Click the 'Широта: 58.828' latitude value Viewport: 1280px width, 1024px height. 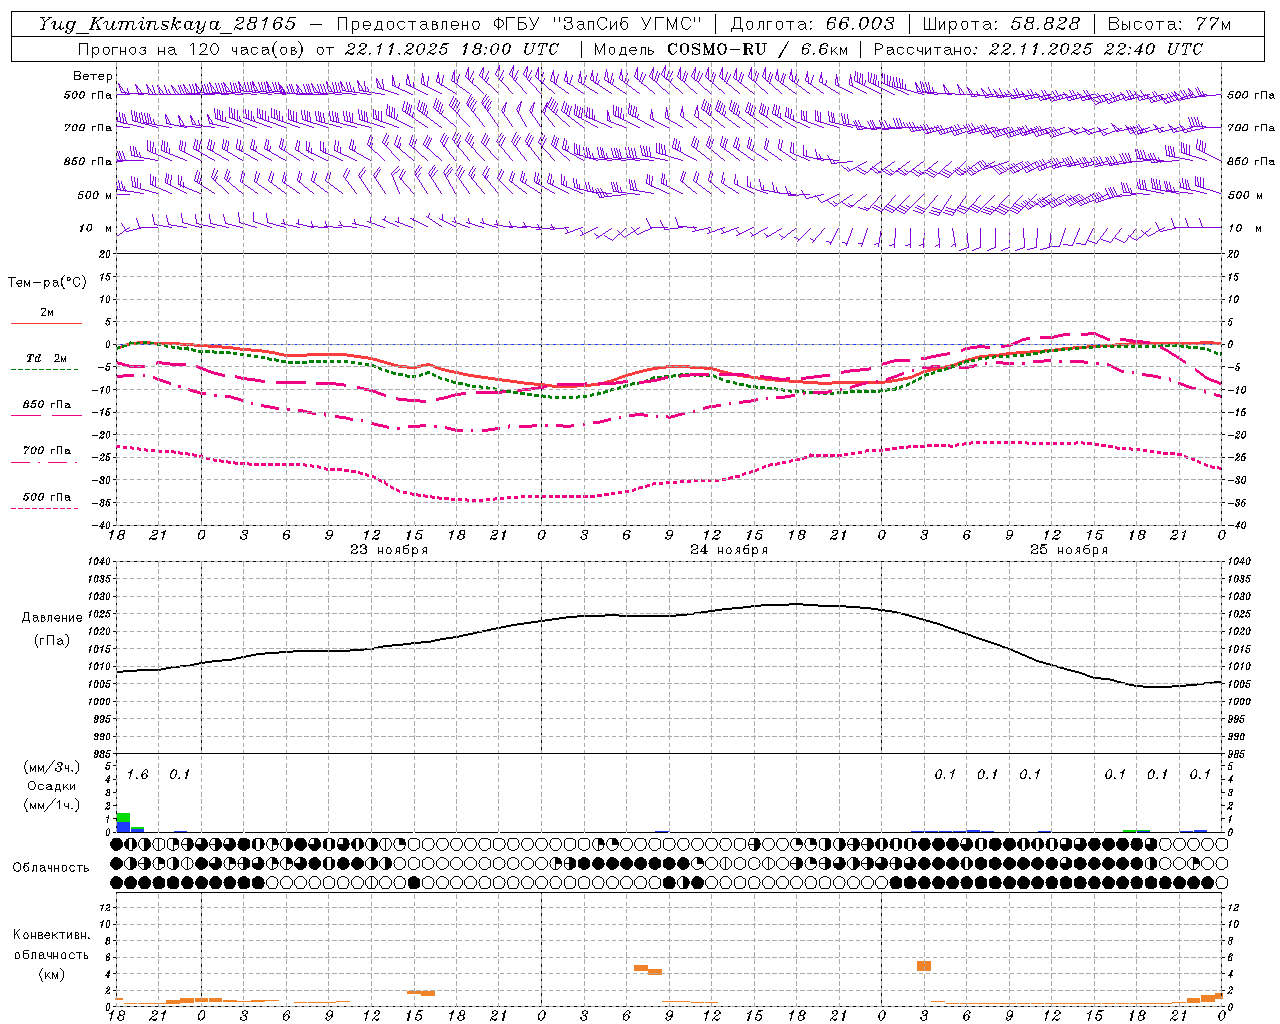pos(1001,24)
